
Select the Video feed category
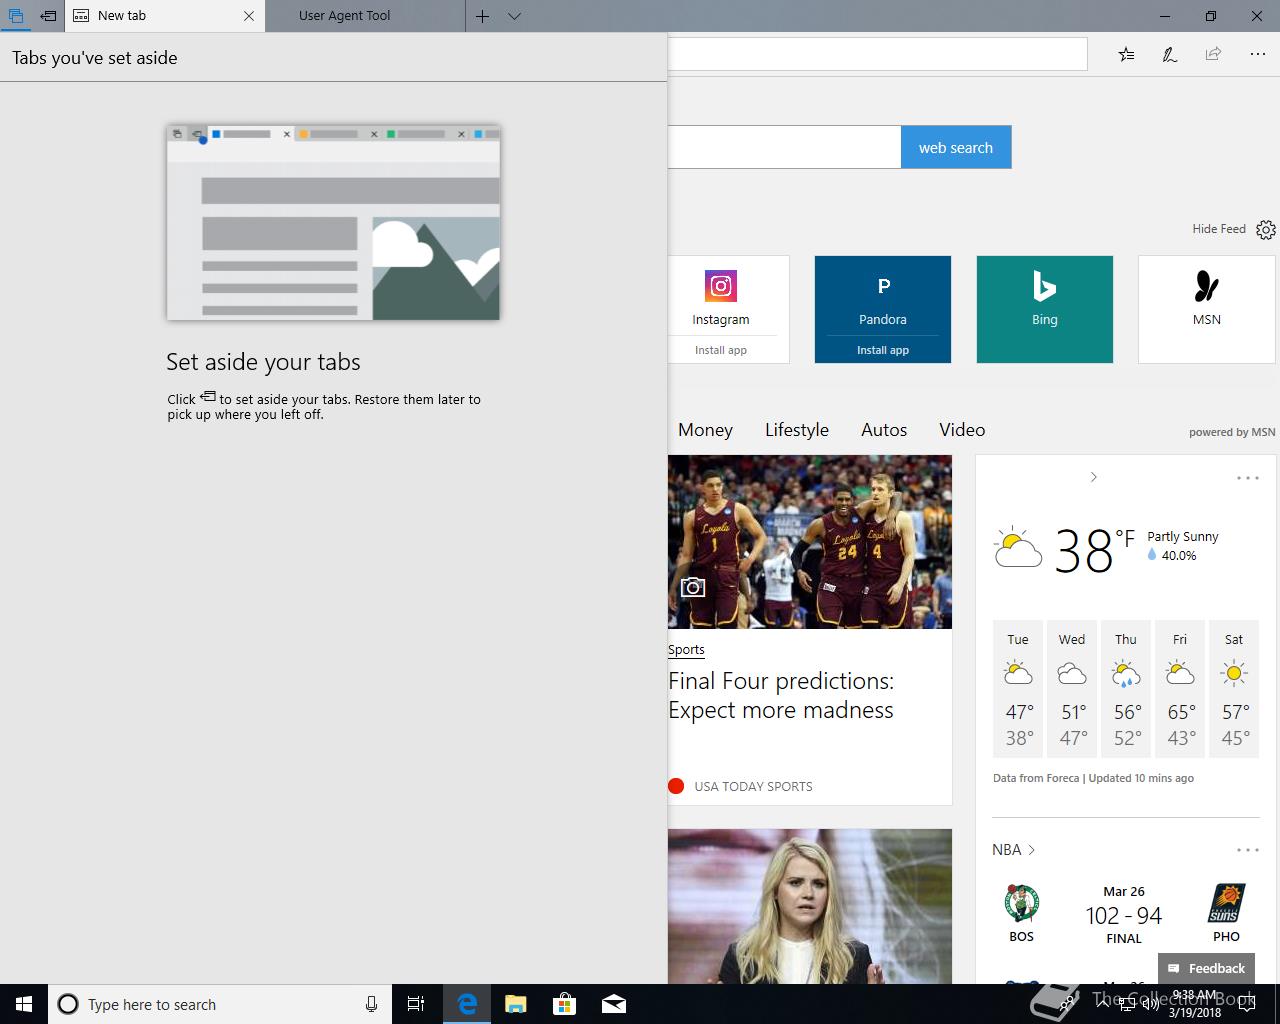962,430
